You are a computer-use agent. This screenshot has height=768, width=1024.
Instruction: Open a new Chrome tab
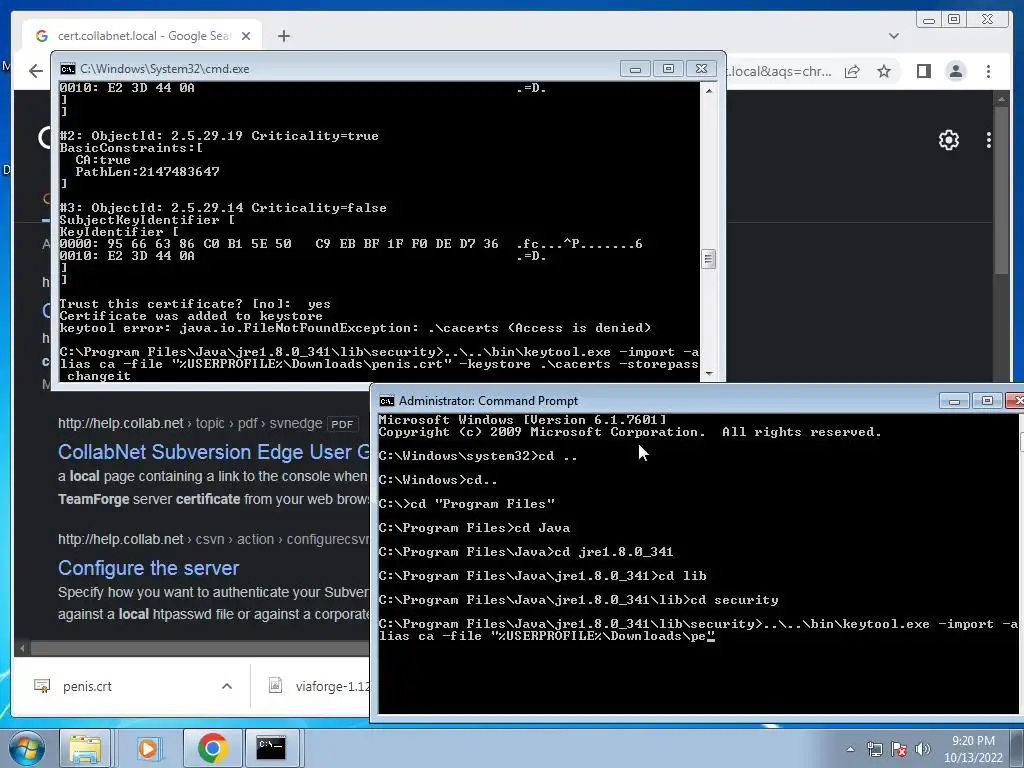283,36
